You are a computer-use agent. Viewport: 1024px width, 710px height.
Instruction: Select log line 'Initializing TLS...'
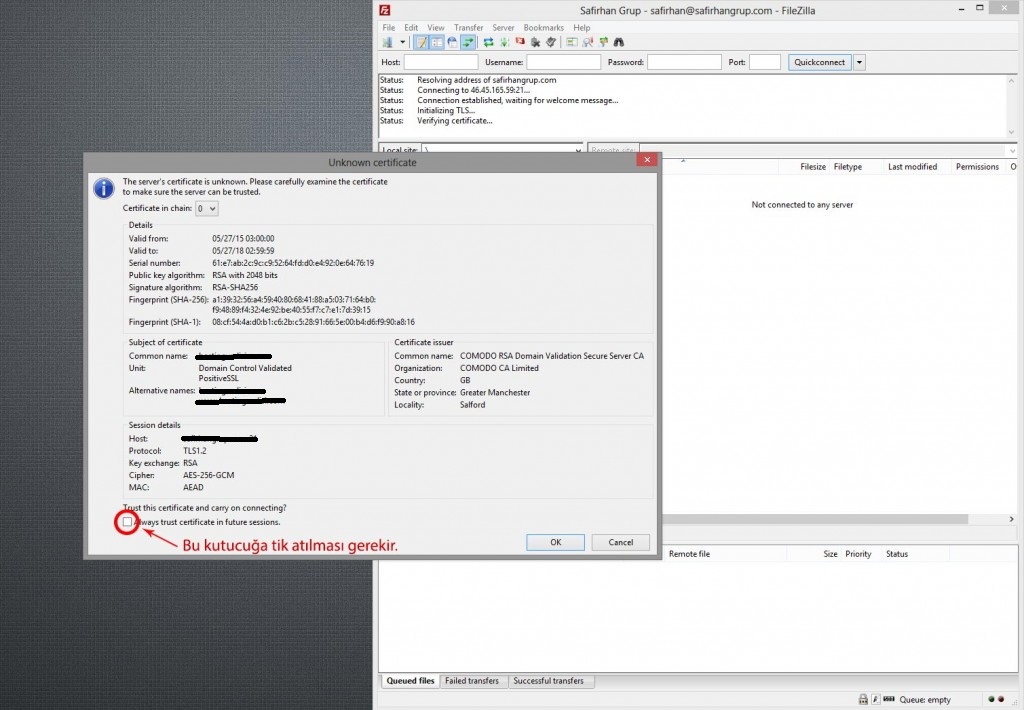click(x=446, y=110)
